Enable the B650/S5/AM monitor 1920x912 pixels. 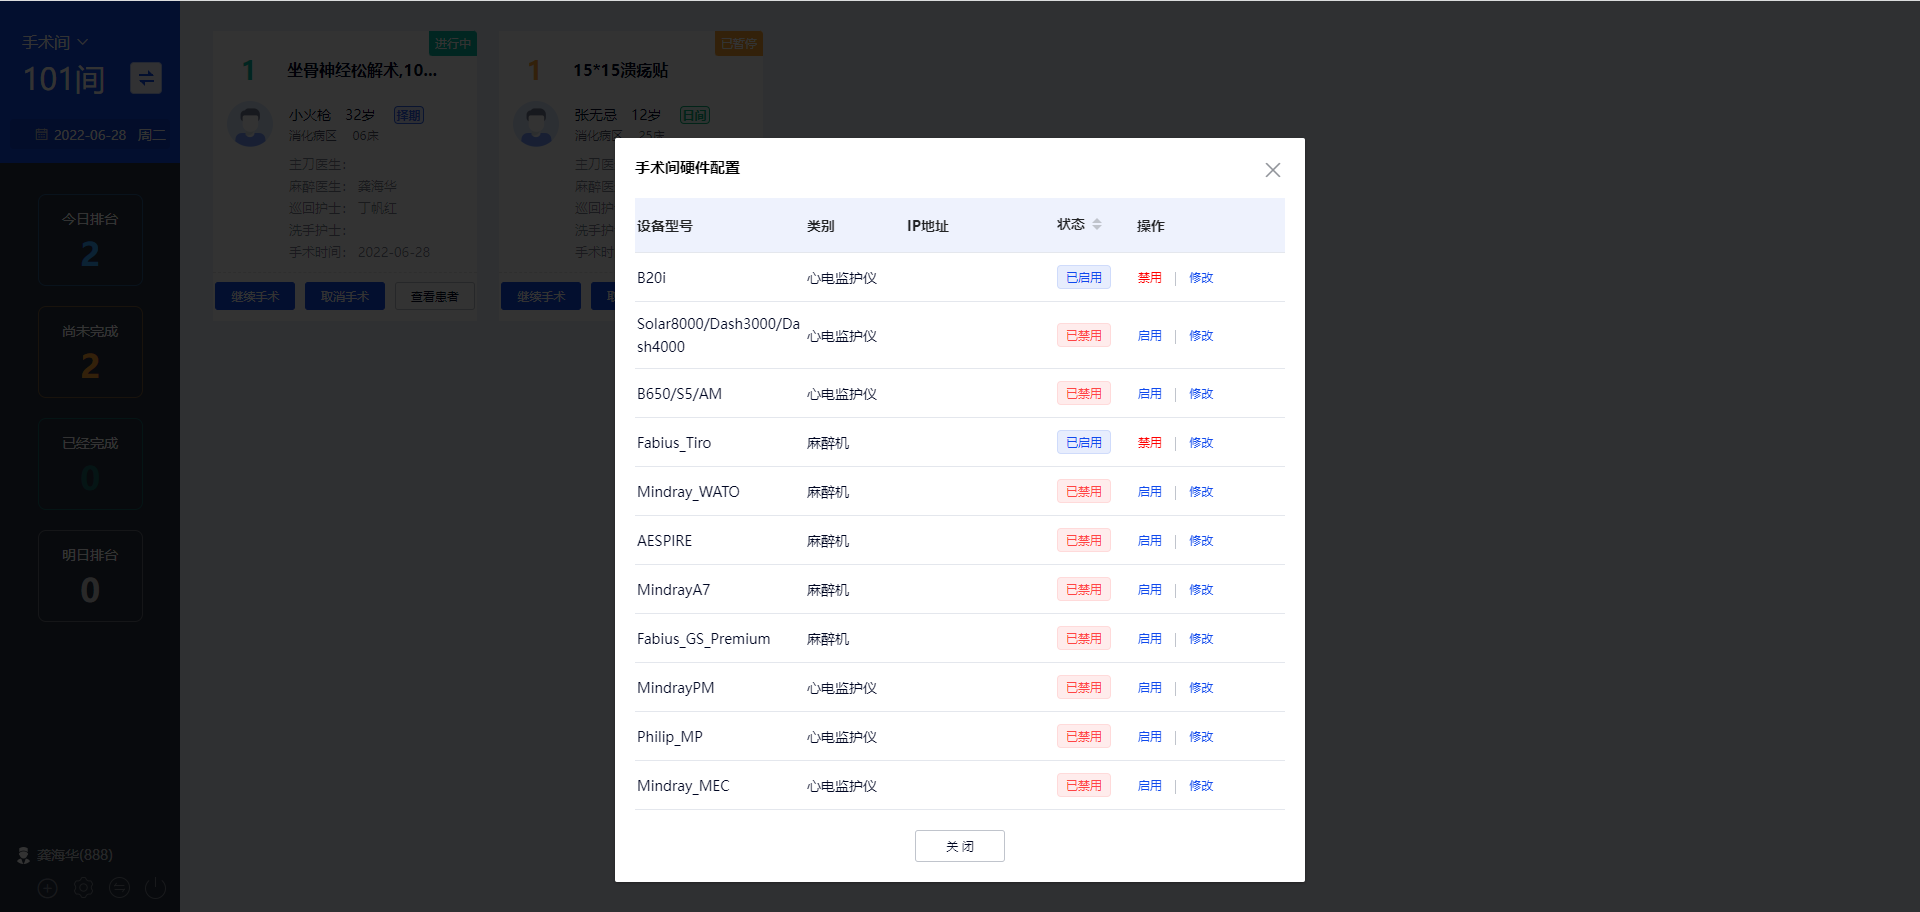click(1149, 394)
